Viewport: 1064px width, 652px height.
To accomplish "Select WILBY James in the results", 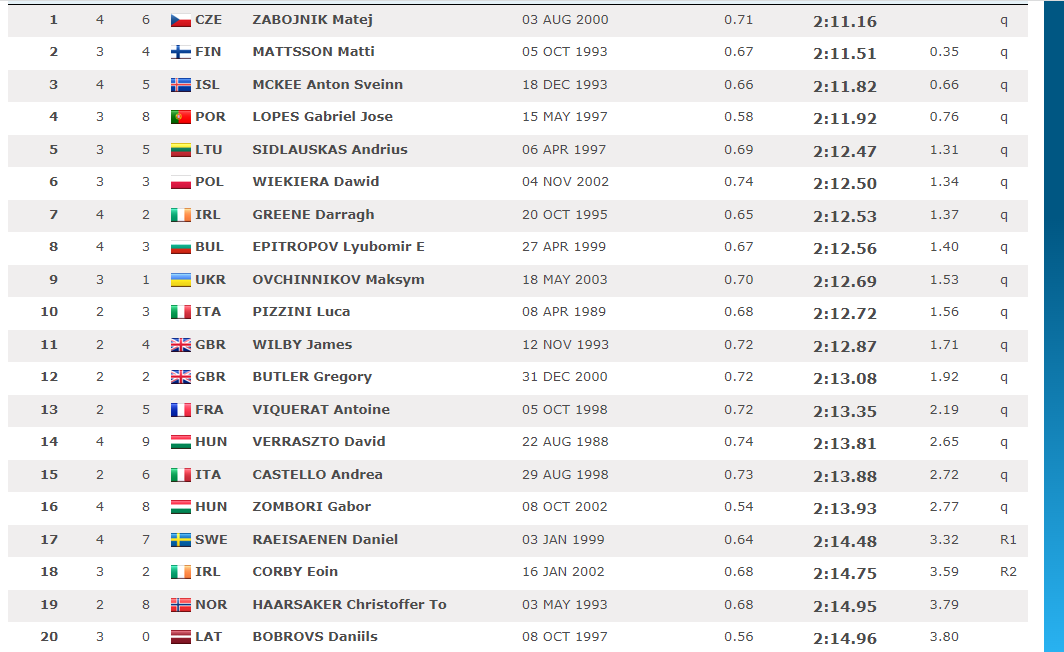I will [x=302, y=345].
